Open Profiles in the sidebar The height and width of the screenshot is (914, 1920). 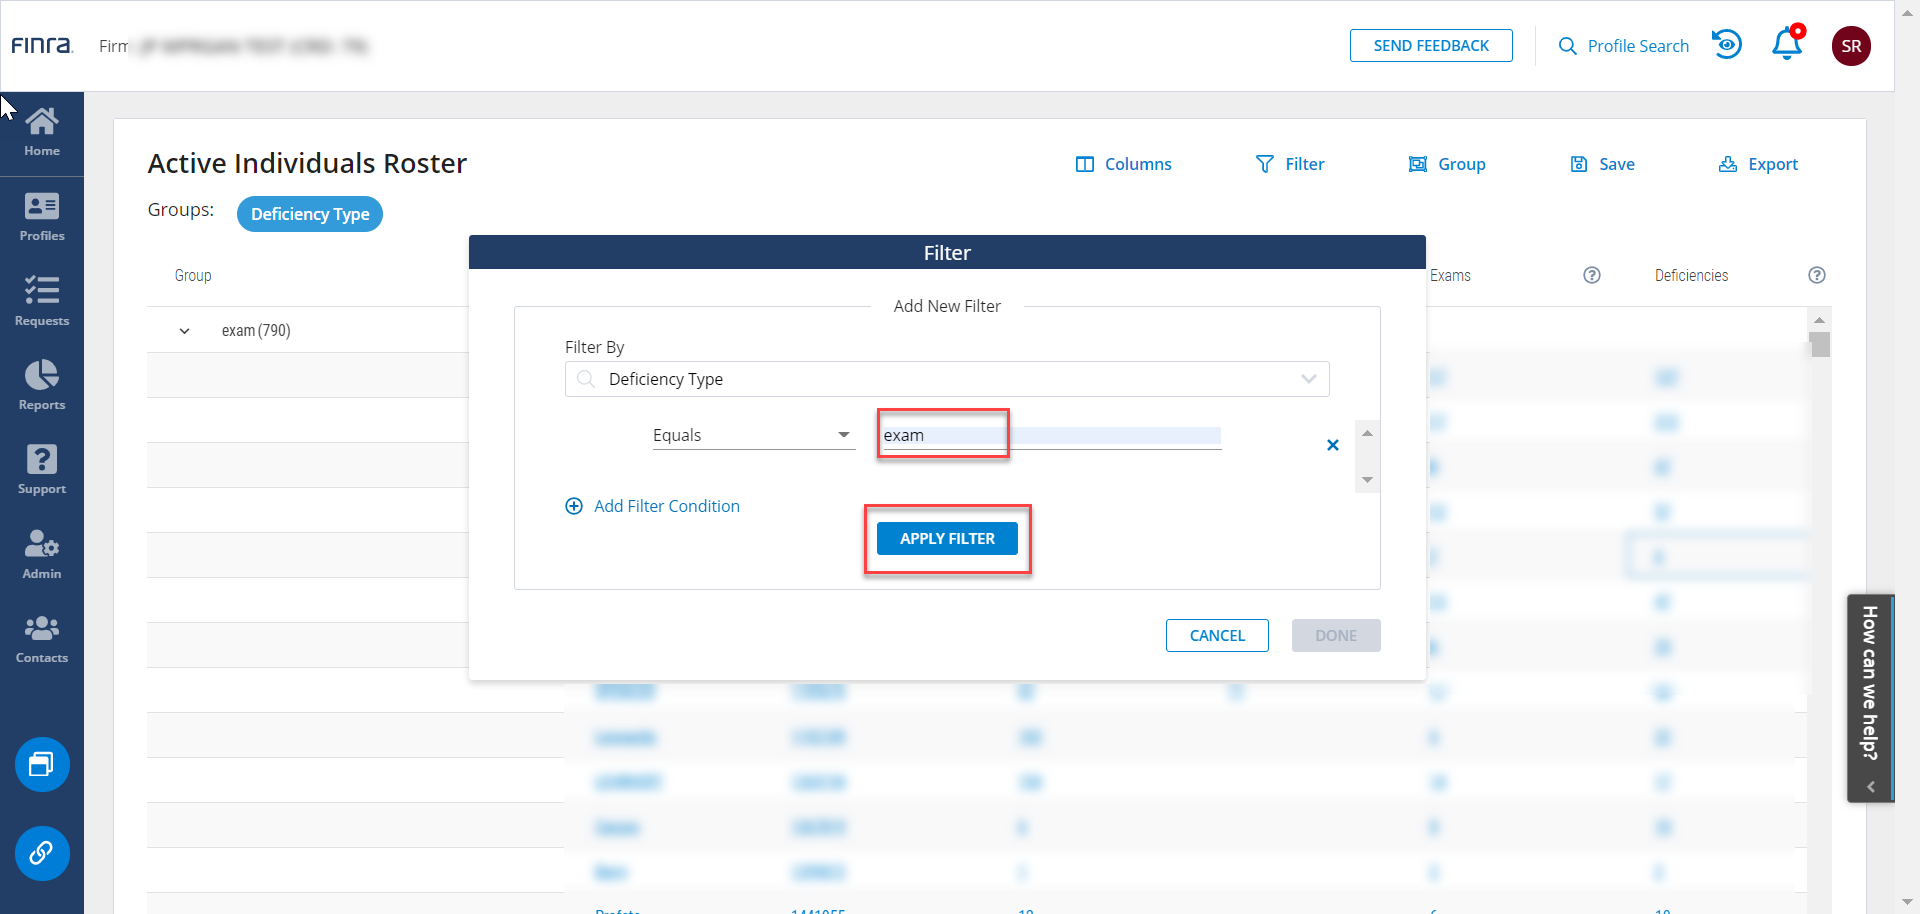click(42, 217)
